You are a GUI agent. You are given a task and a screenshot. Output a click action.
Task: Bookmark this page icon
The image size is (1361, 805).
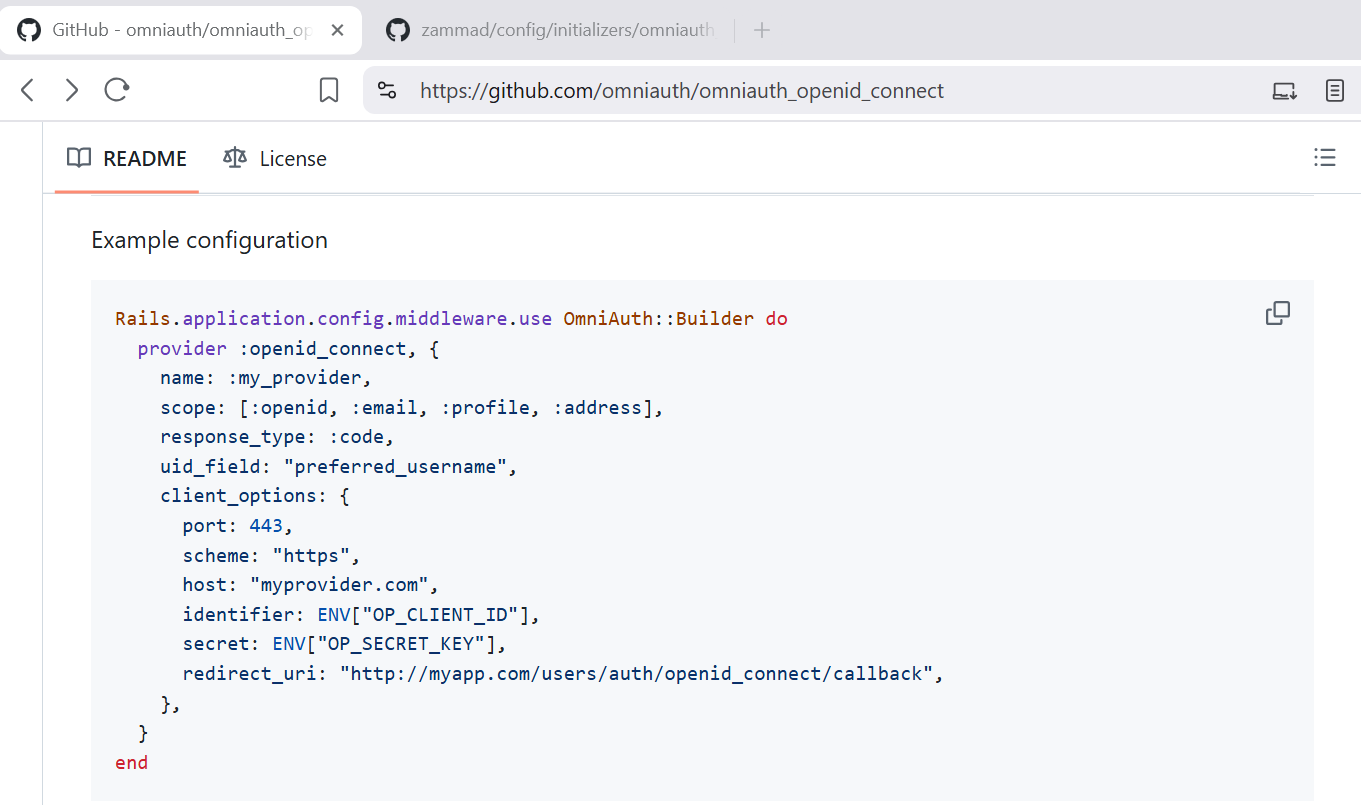329,91
